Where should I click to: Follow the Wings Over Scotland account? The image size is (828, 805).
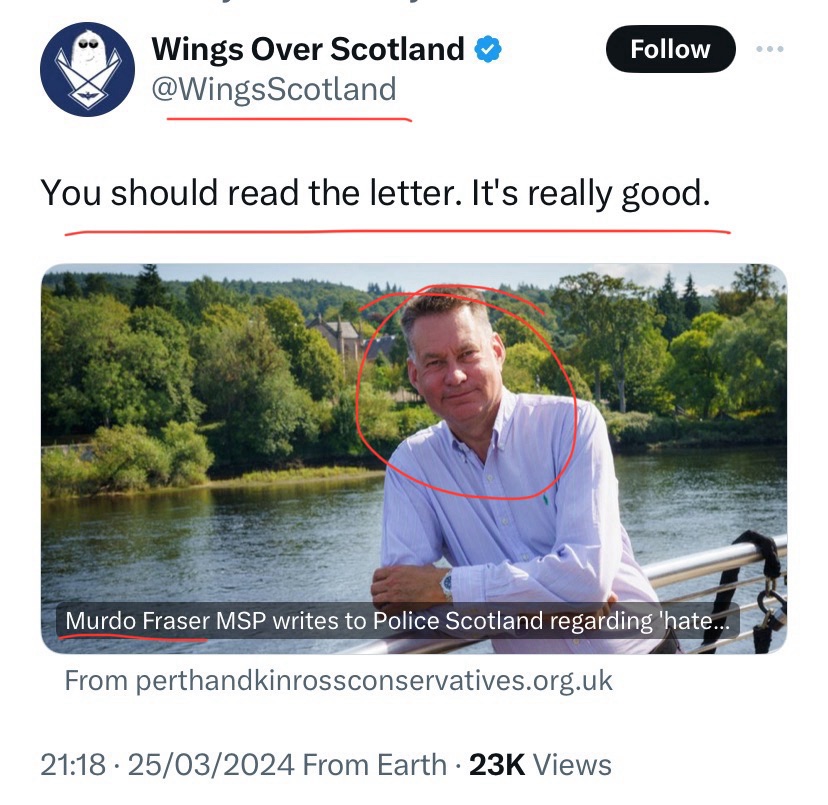[x=670, y=49]
